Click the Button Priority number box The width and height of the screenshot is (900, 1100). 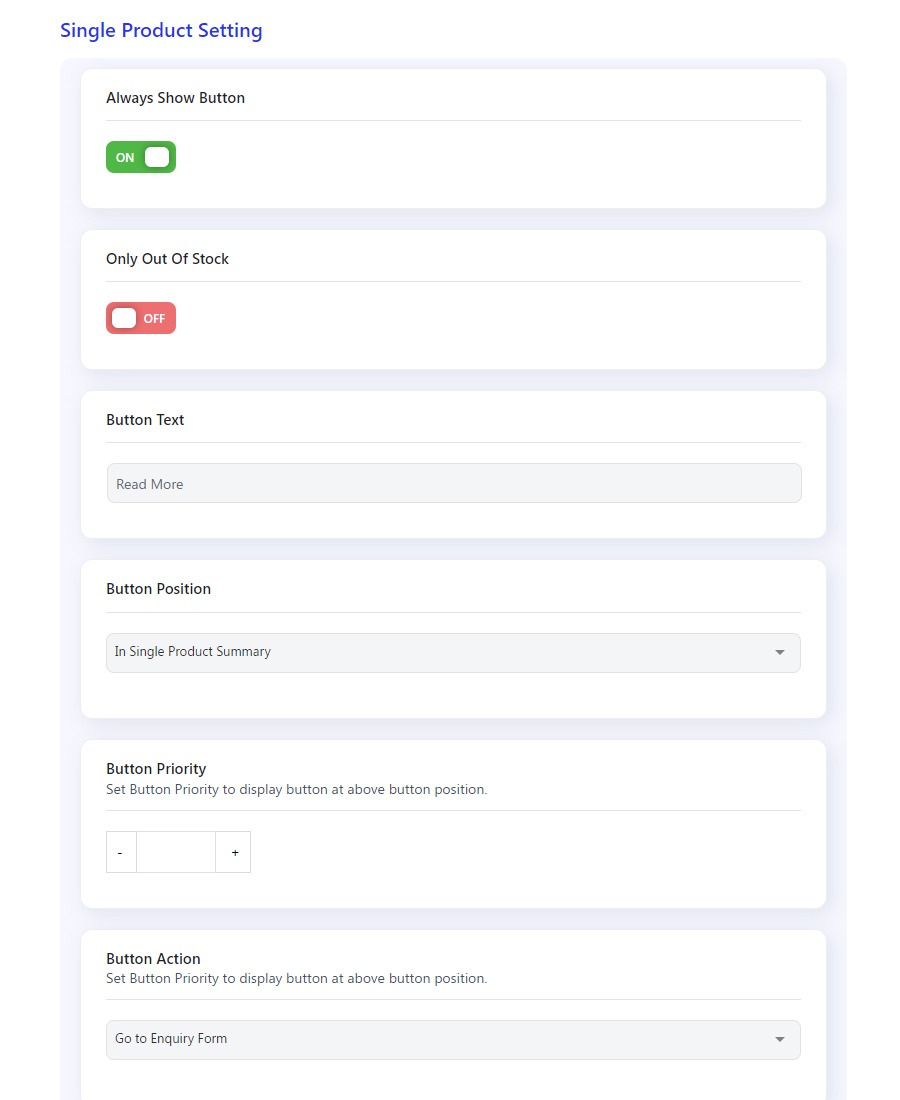pos(176,852)
